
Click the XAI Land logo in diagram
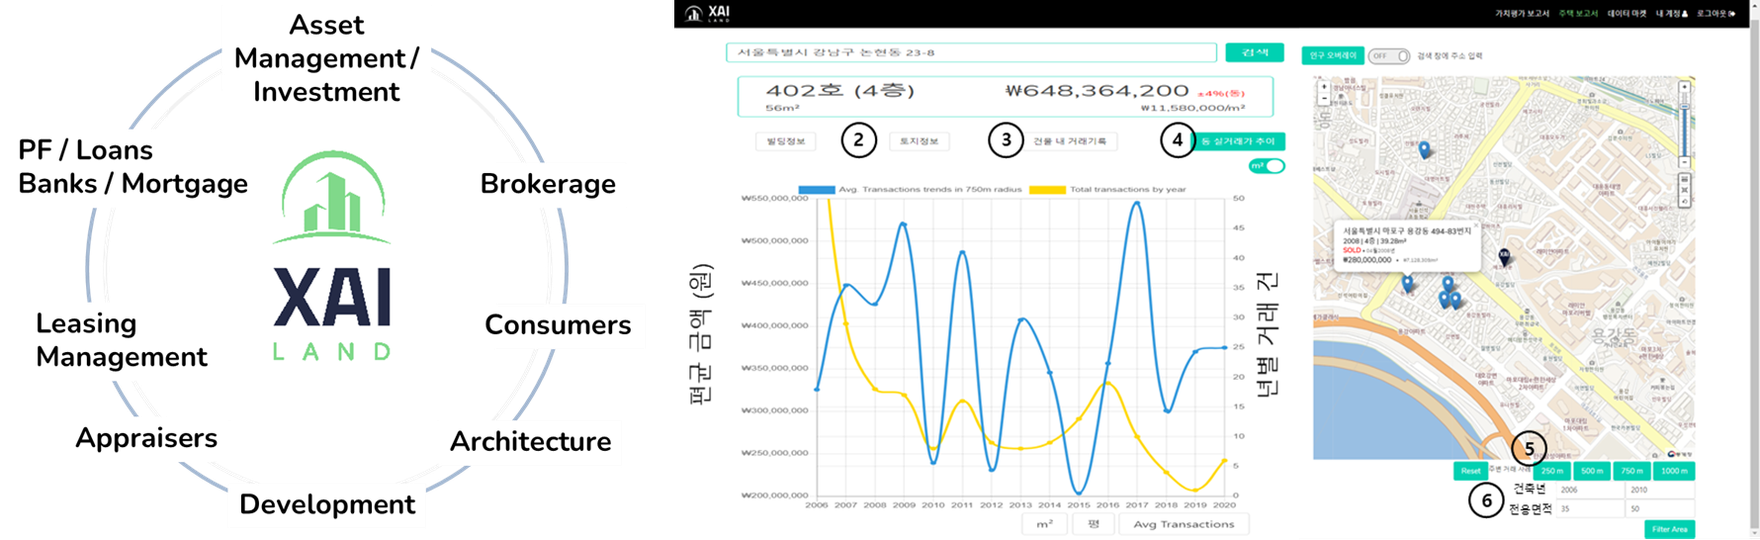tap(332, 256)
